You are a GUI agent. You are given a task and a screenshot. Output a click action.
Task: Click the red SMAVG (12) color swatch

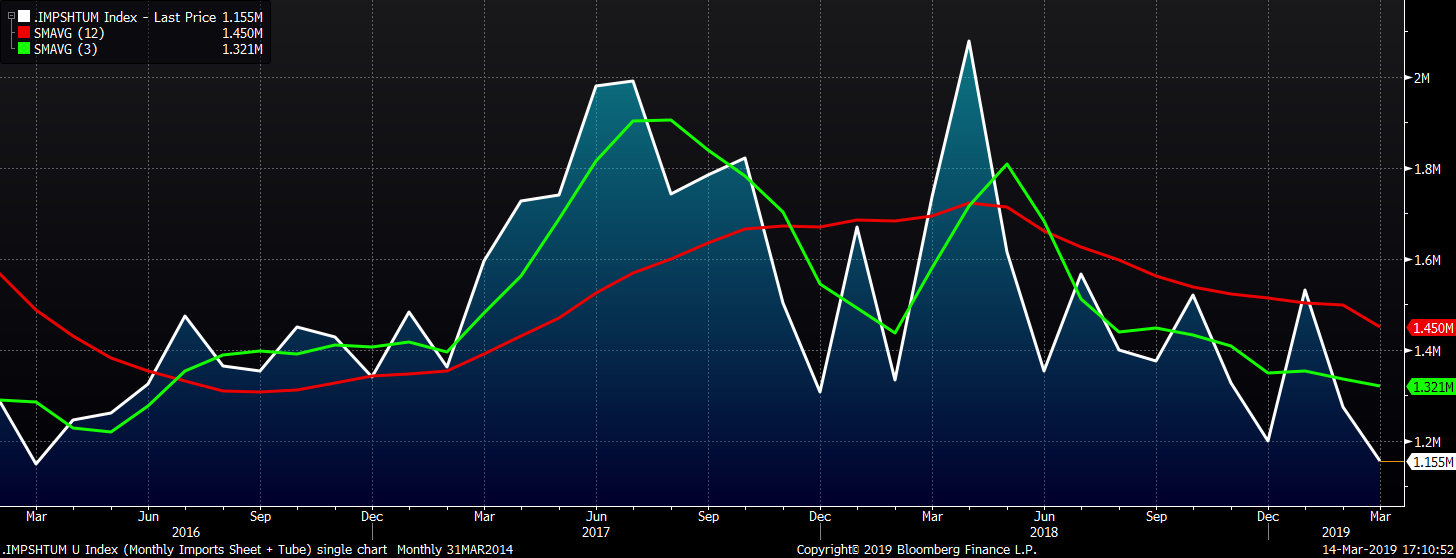(x=24, y=34)
